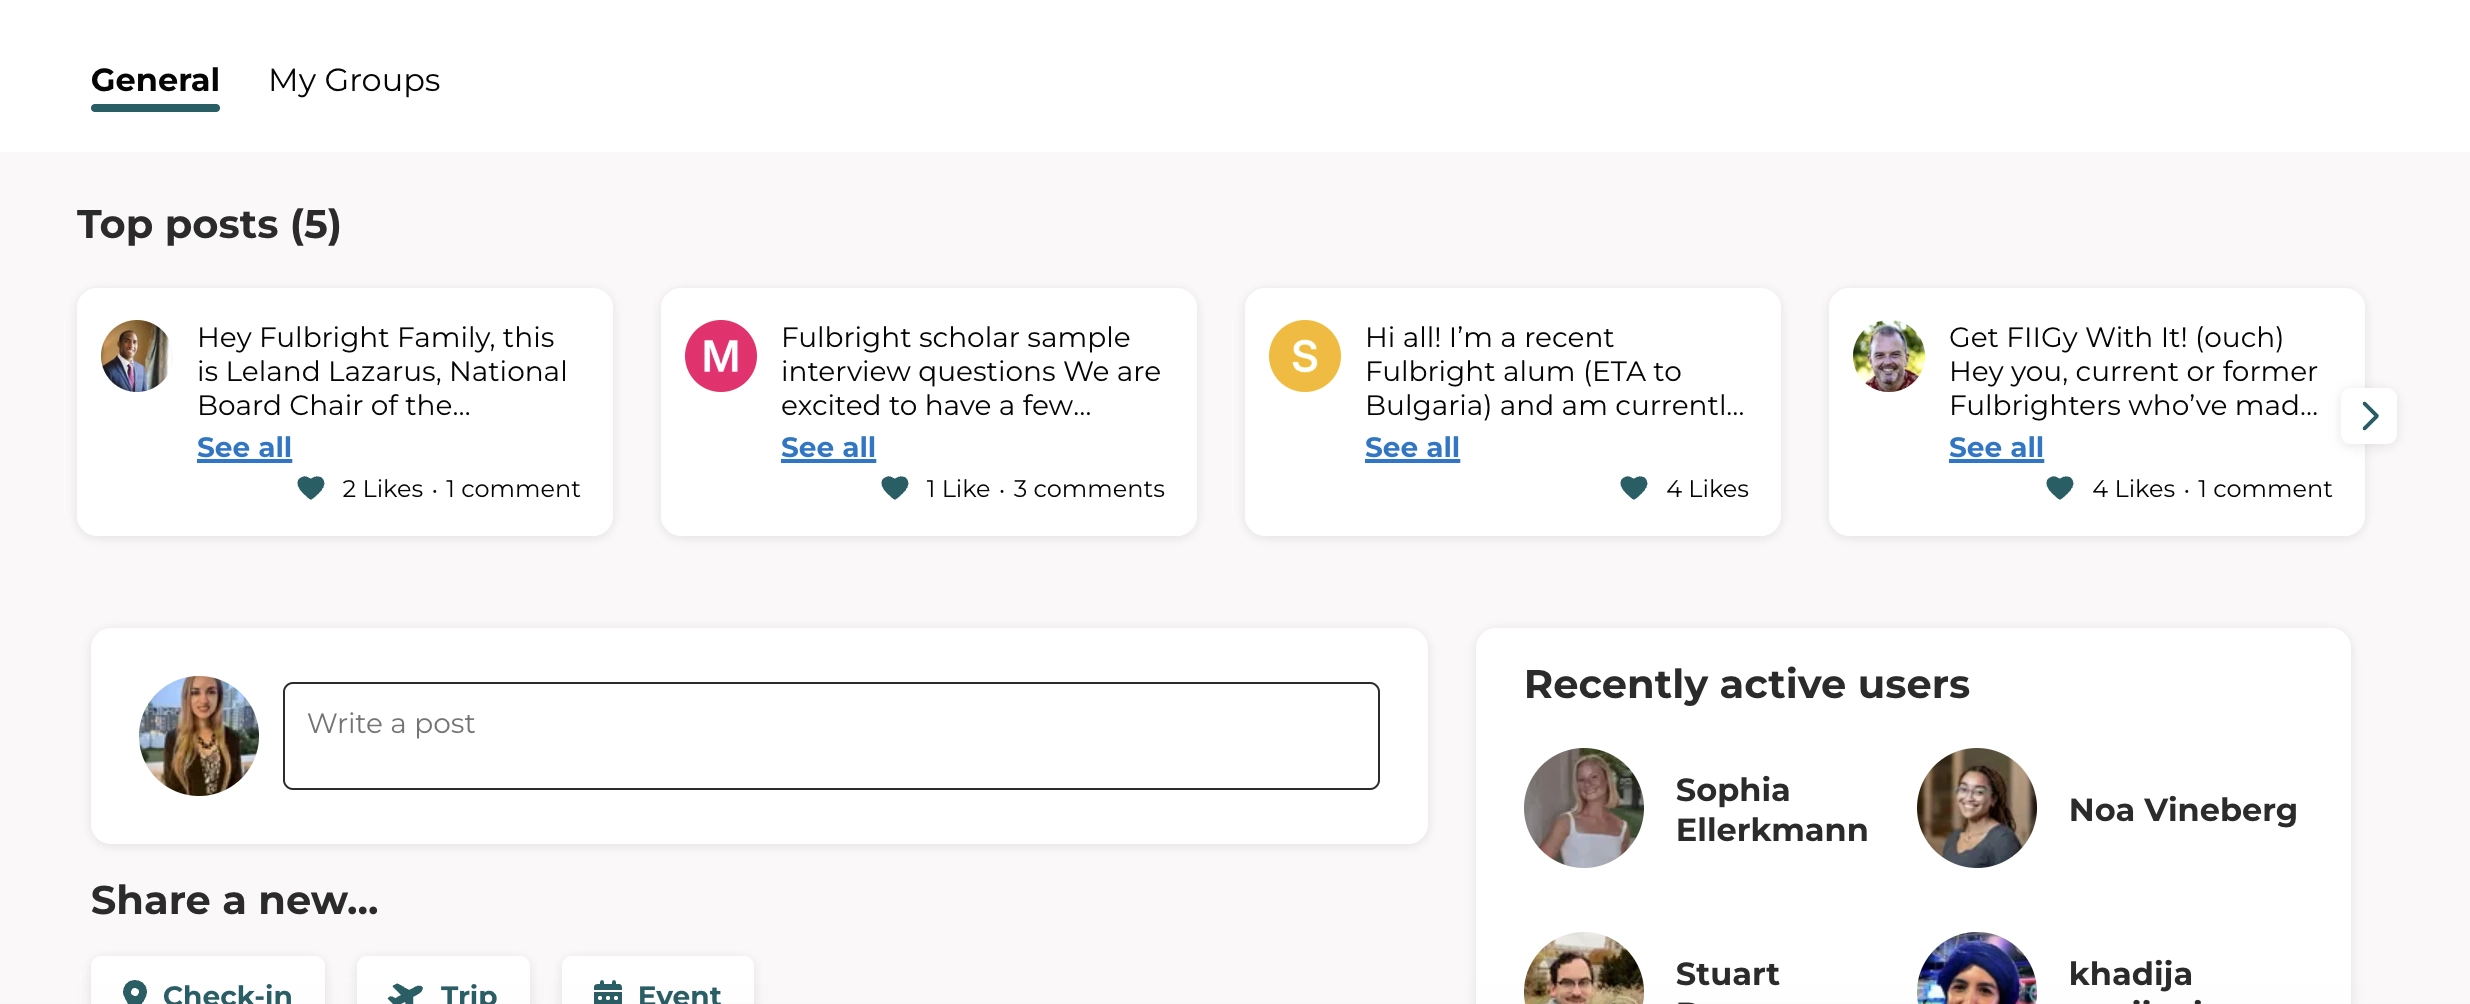The width and height of the screenshot is (2470, 1004).
Task: Switch to the General tab
Action: point(155,80)
